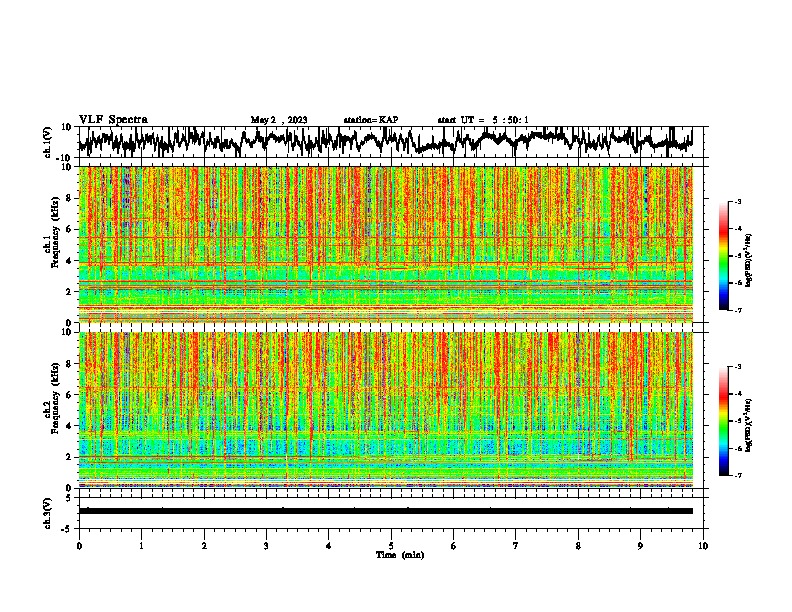Click the ch.3(V) axis label
Screen dimensions: 792x612
[48, 513]
